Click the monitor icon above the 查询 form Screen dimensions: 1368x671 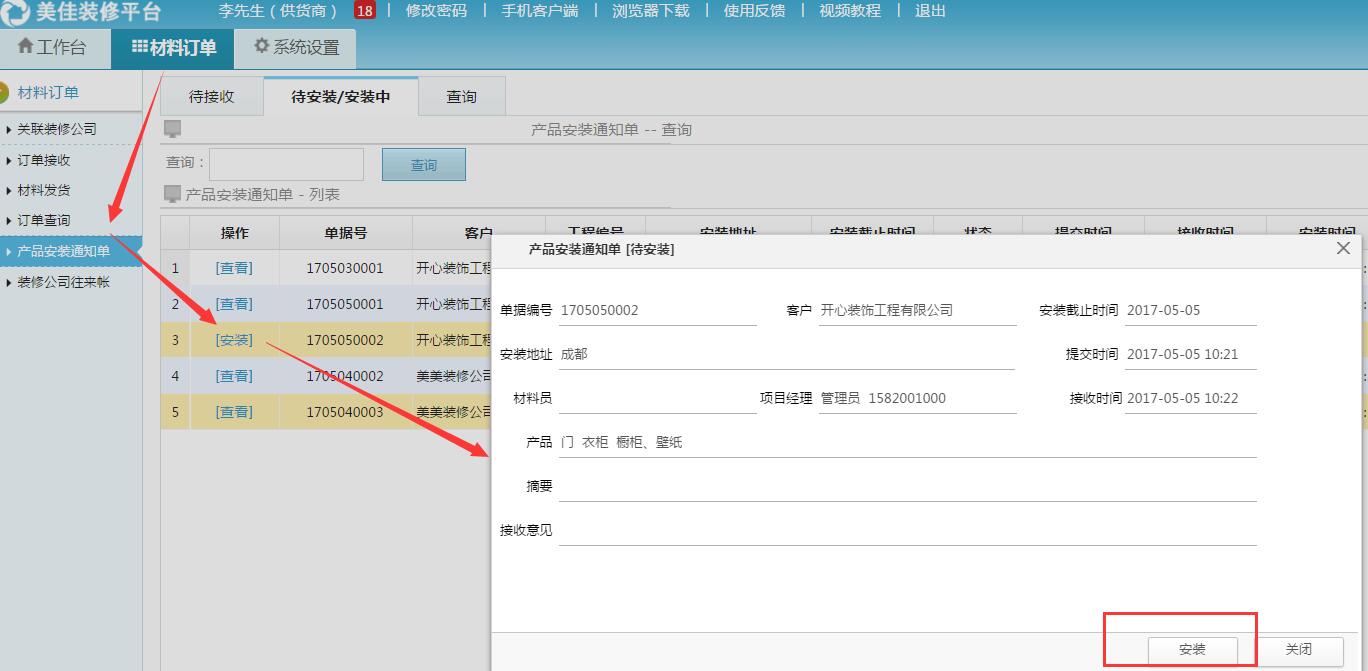point(174,128)
